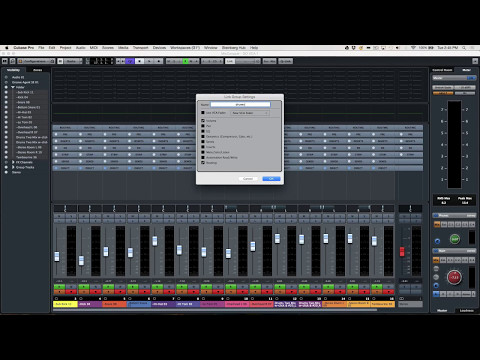Select the yellow Sub Kick channel name
The image size is (480, 360).
(65, 304)
